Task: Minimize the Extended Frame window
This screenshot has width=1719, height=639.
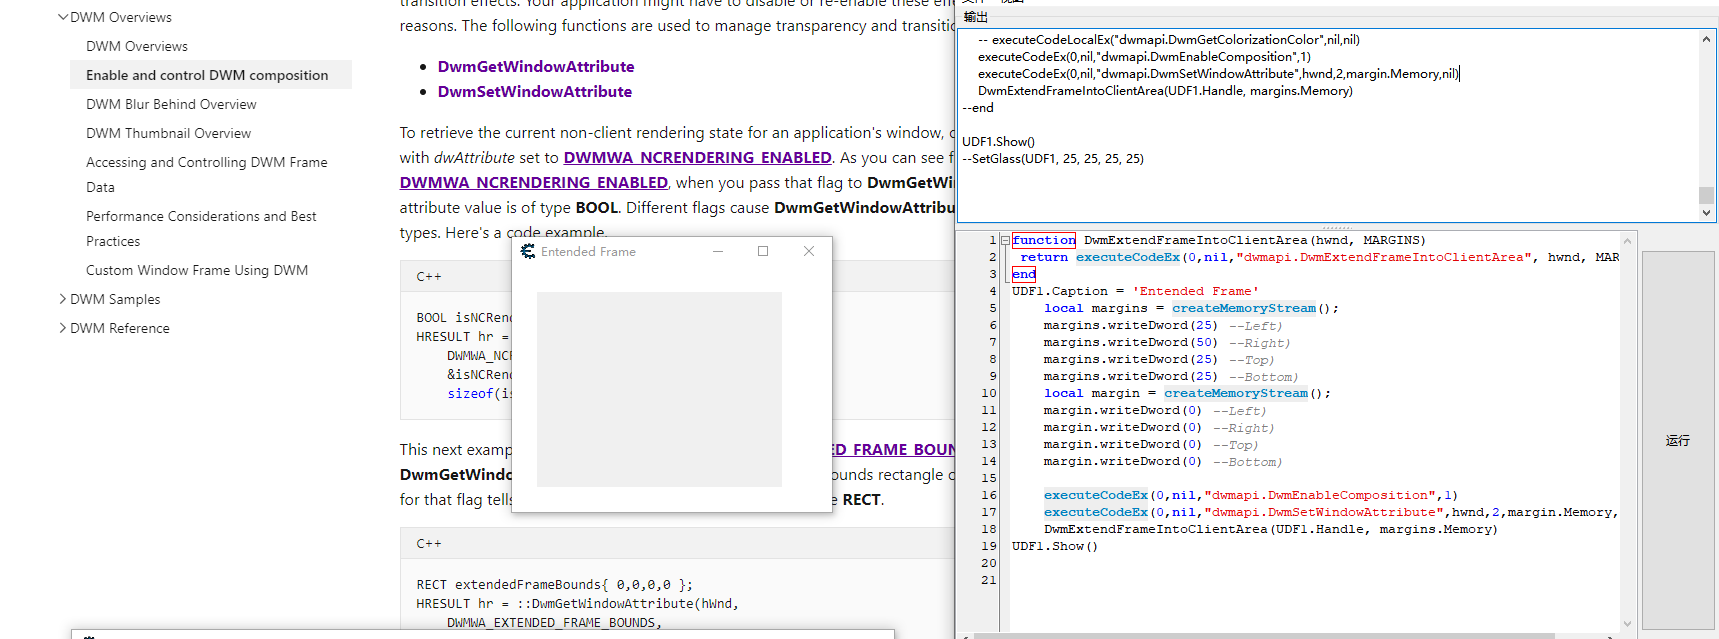Action: click(718, 252)
